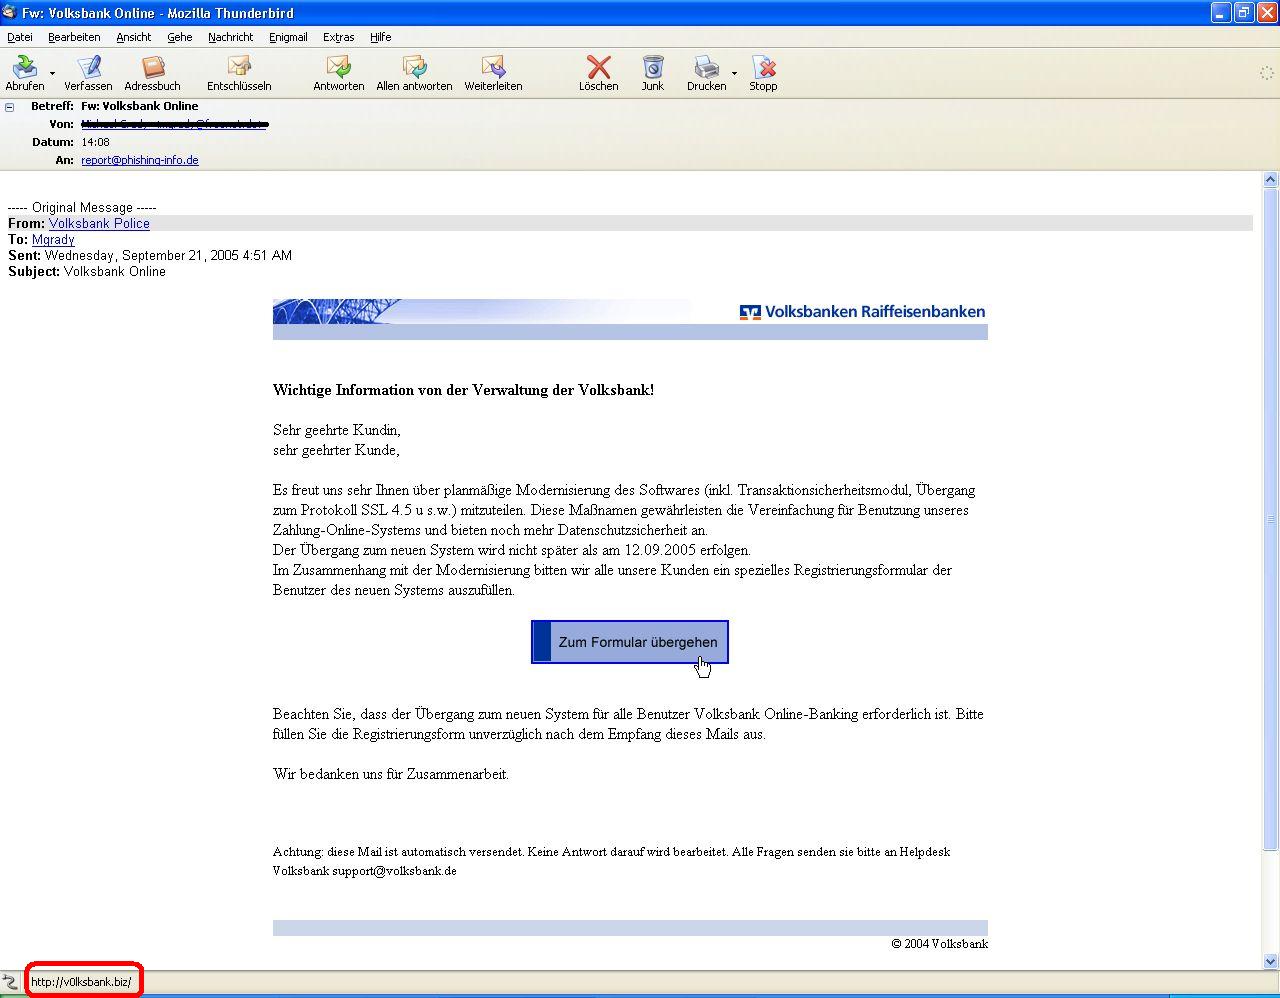Open the Ansicht menu

(x=134, y=37)
